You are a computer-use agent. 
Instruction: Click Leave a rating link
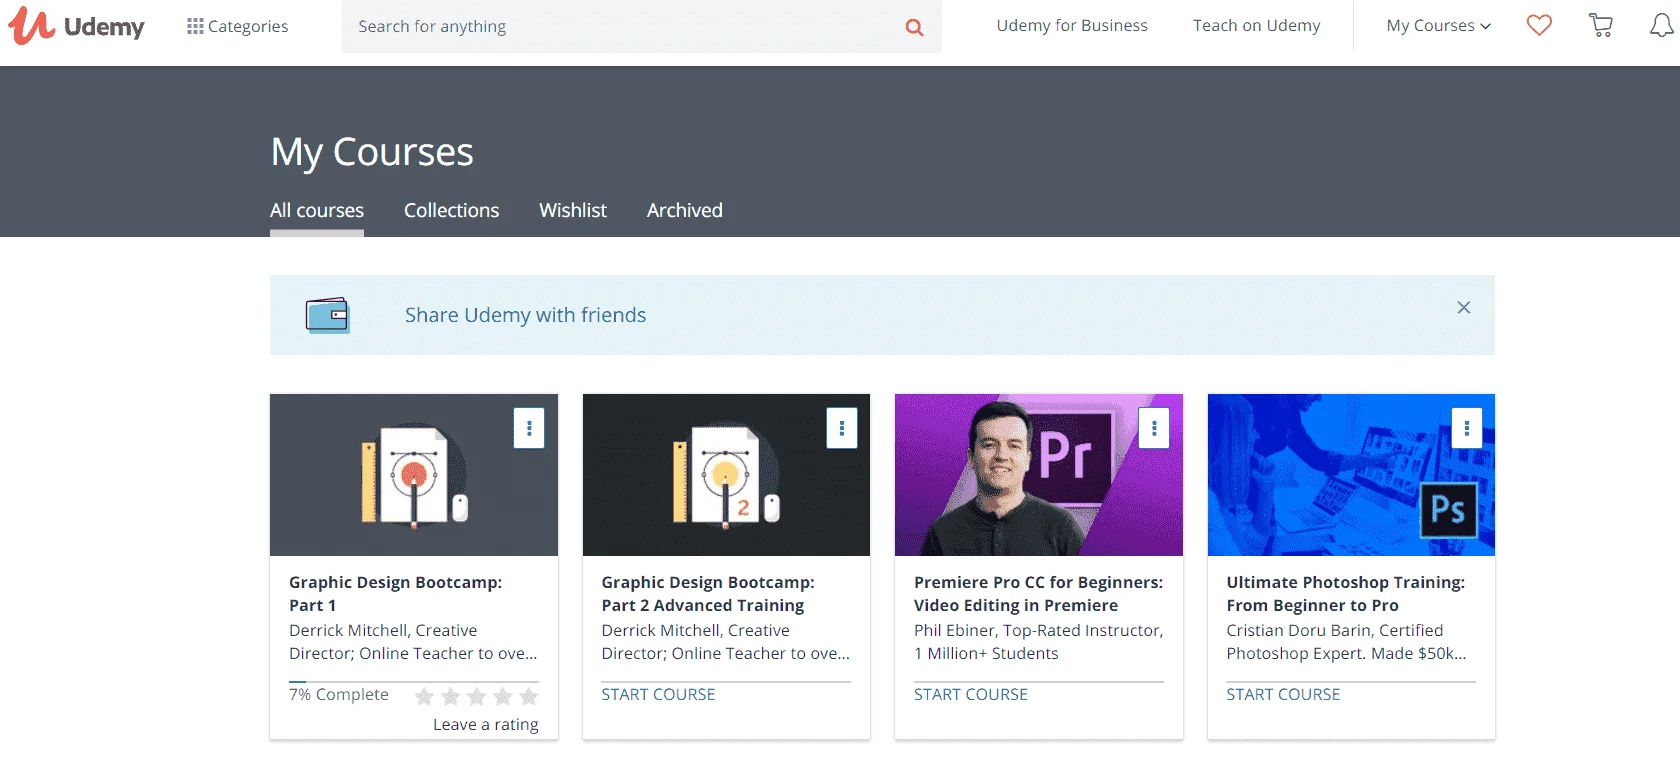click(x=485, y=724)
